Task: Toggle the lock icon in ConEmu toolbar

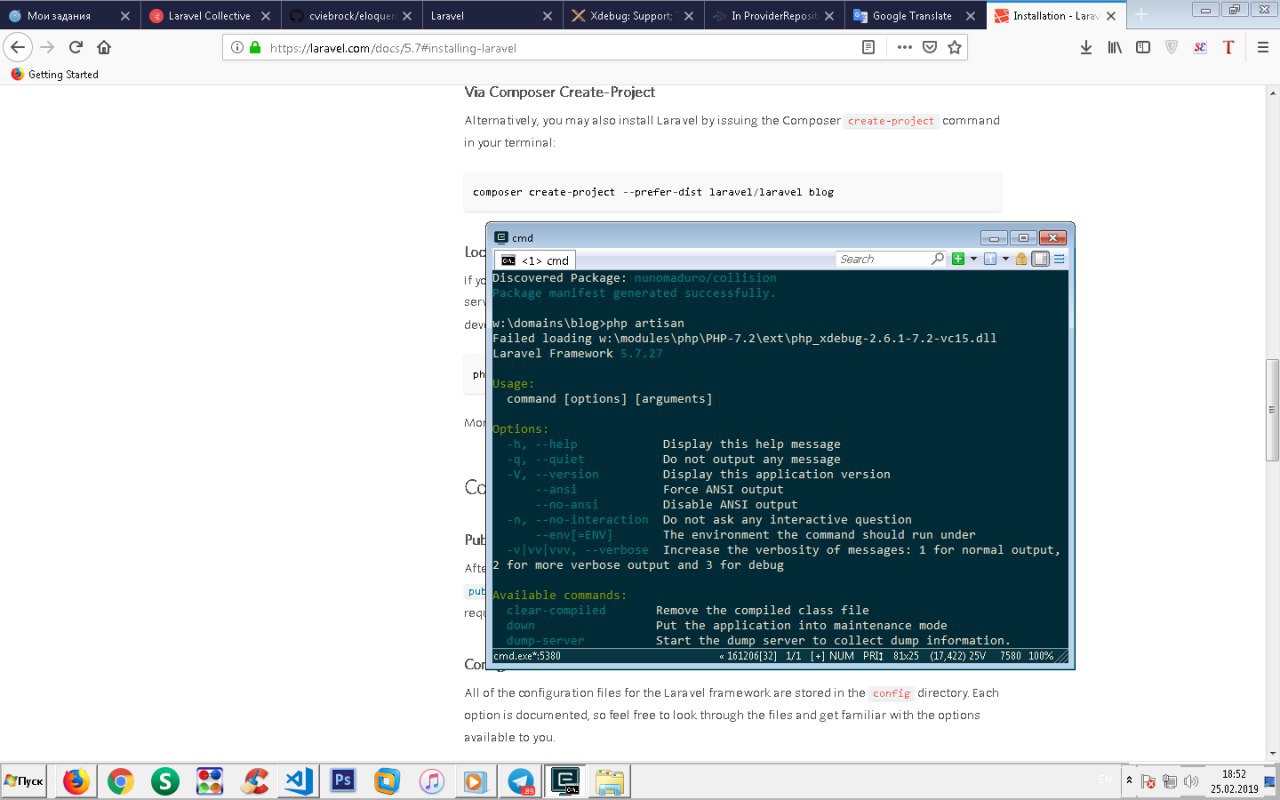Action: (x=1021, y=259)
